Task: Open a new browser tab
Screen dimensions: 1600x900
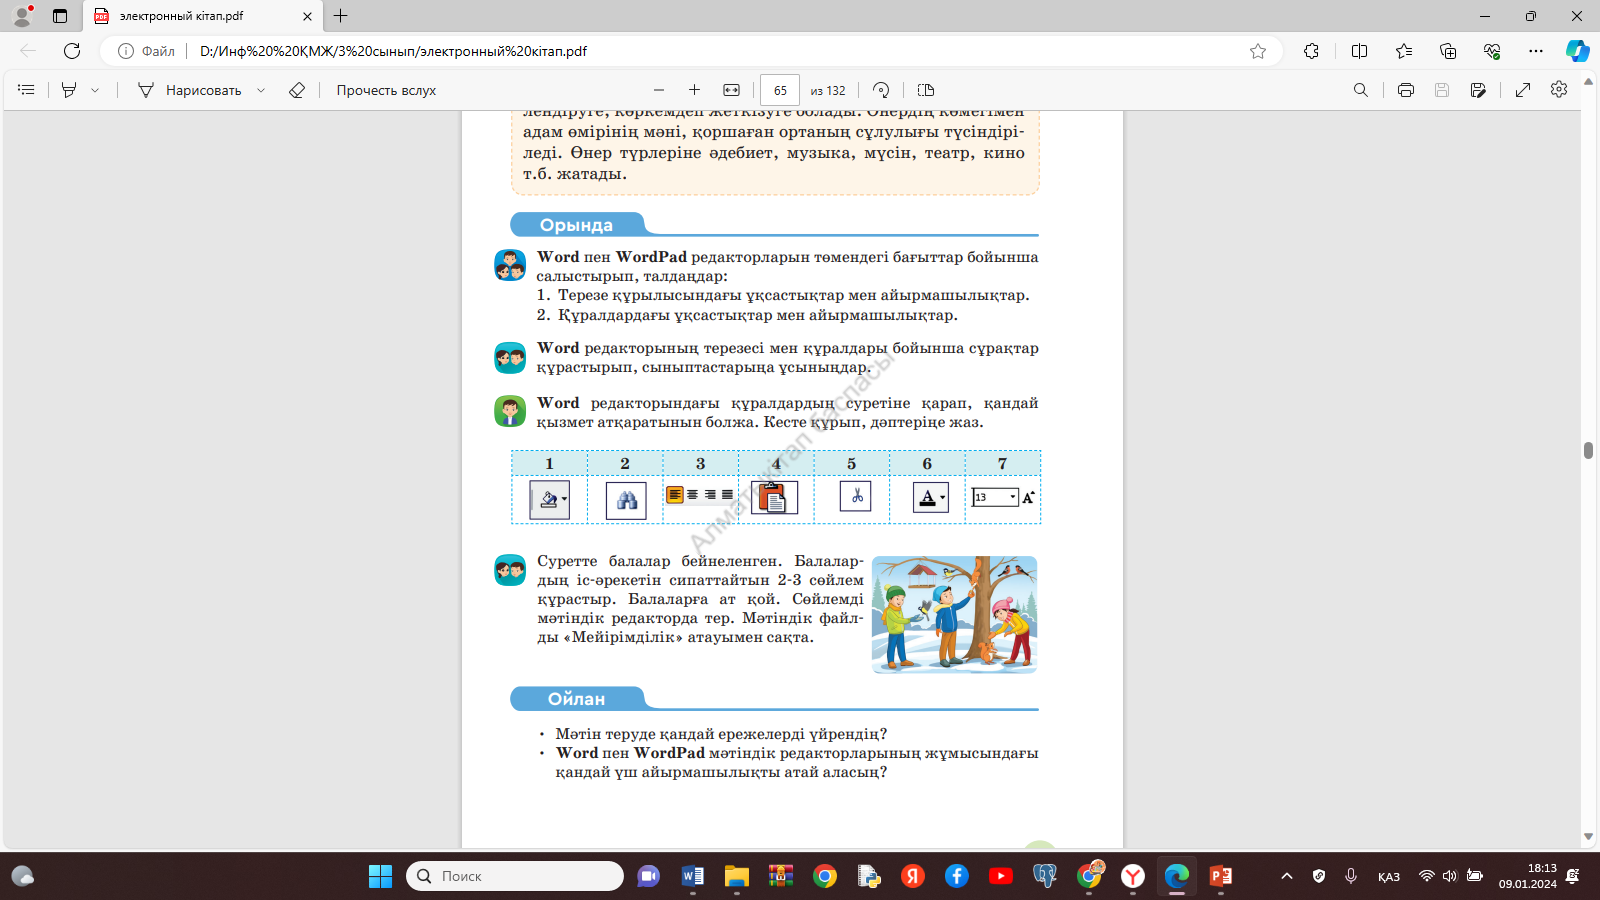Action: point(341,16)
